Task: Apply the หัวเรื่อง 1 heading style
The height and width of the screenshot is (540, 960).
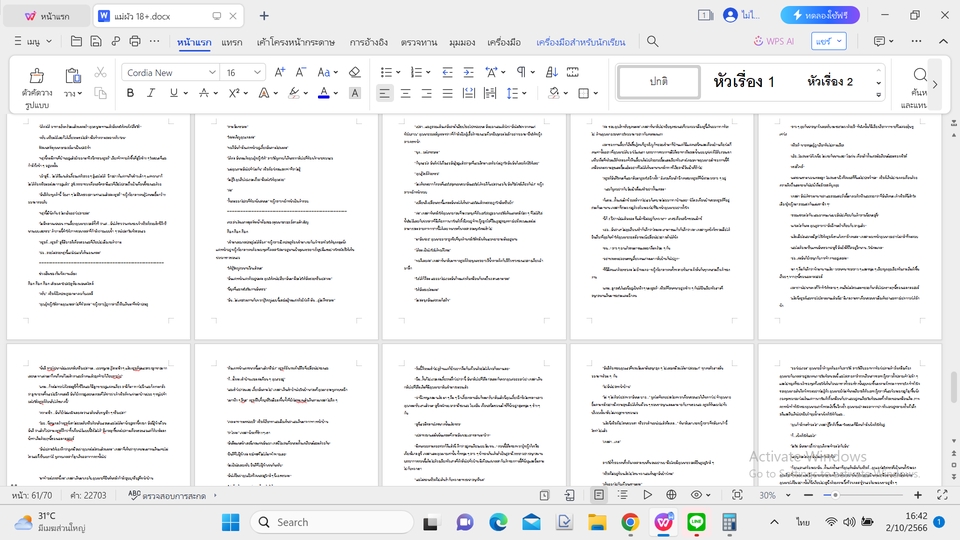Action: 744,81
